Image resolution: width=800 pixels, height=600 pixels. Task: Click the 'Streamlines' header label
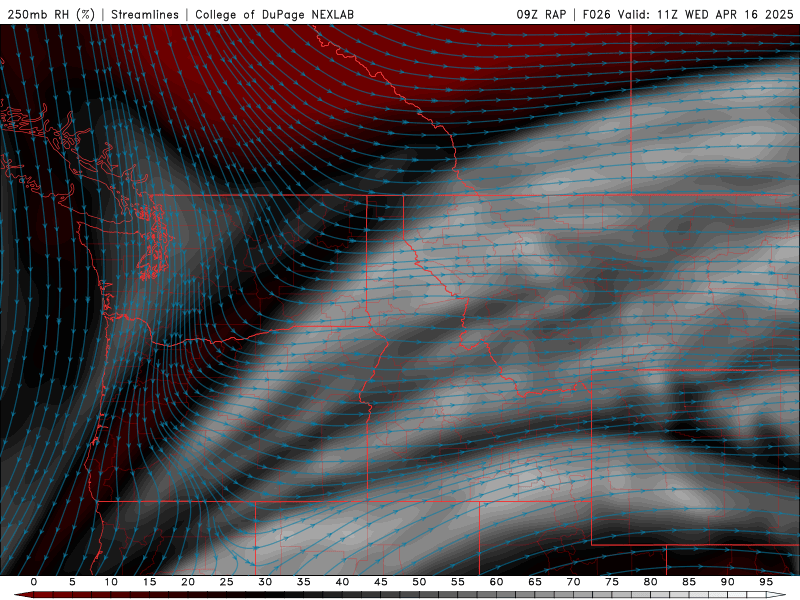tap(145, 14)
